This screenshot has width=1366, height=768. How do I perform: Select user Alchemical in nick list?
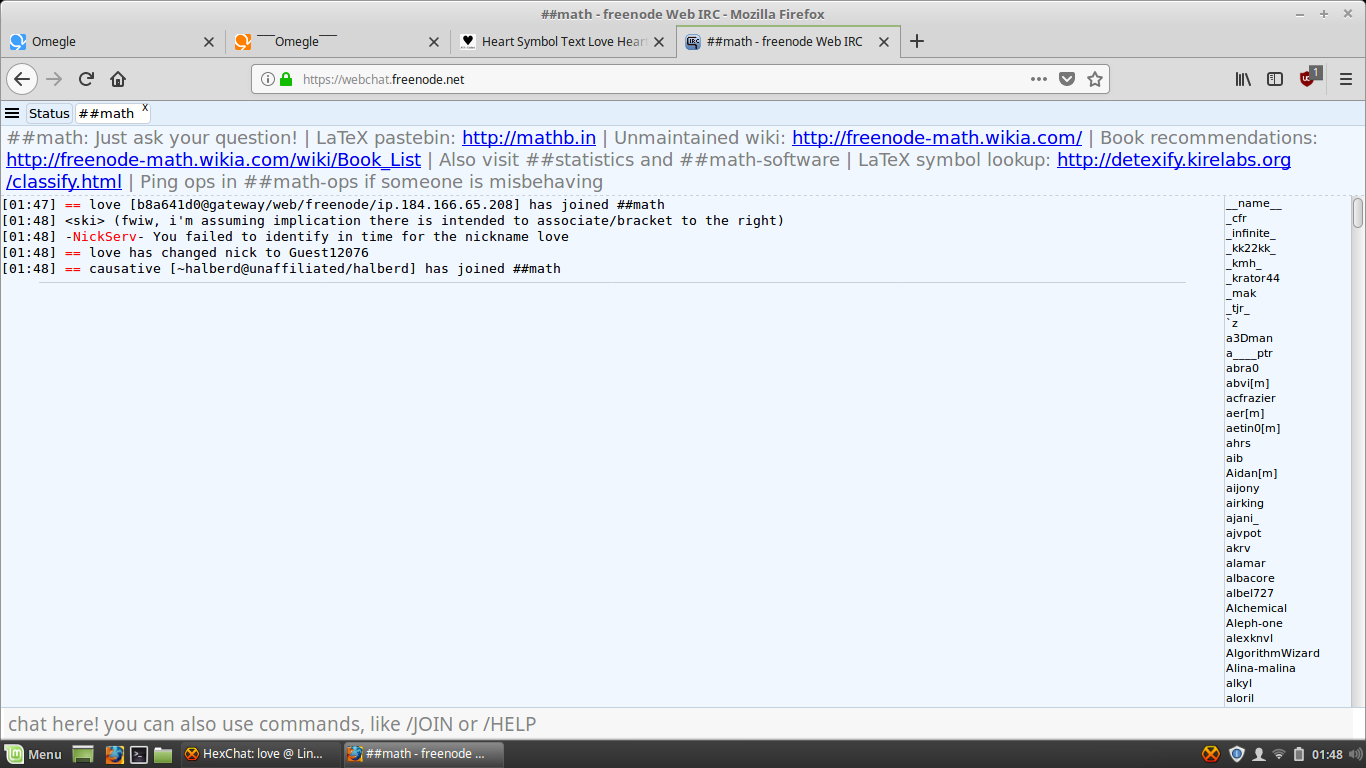(1256, 608)
